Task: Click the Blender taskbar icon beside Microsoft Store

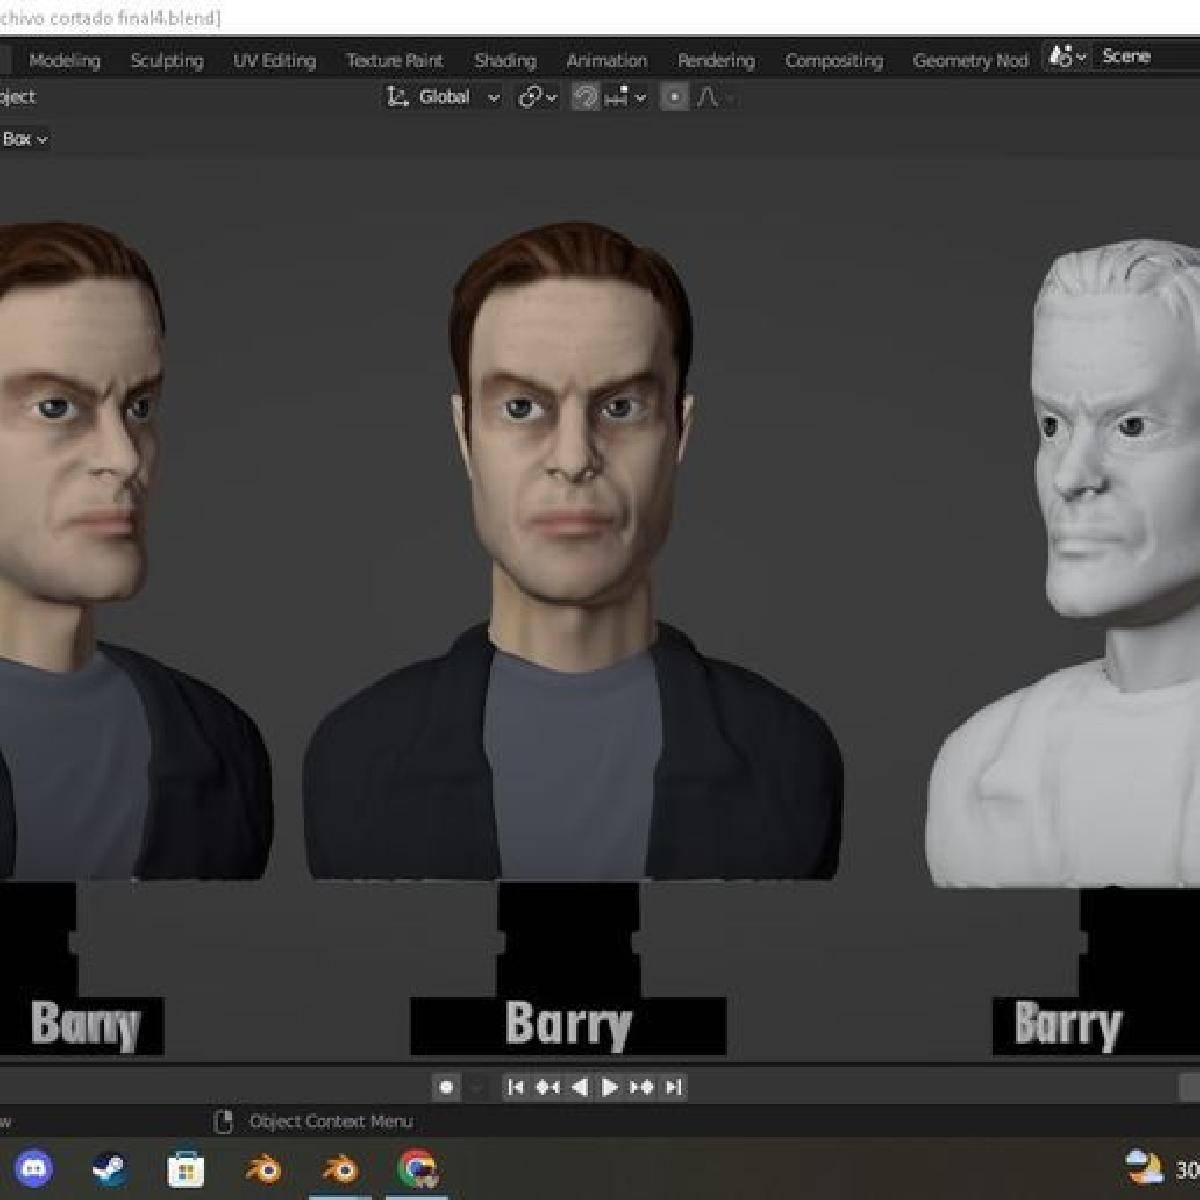Action: 263,1168
